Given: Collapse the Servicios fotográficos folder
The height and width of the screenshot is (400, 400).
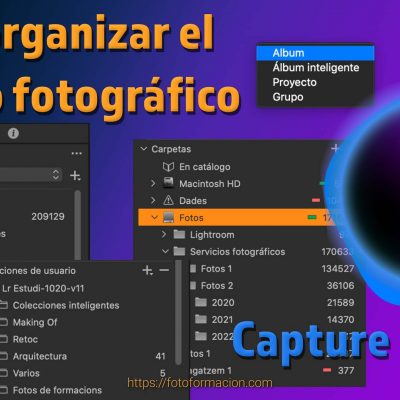Looking at the screenshot, I should (x=165, y=252).
